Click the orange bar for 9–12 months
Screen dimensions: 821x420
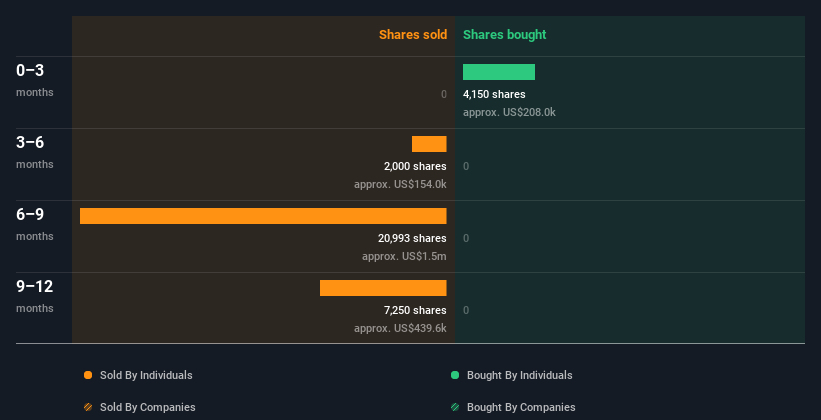(383, 288)
